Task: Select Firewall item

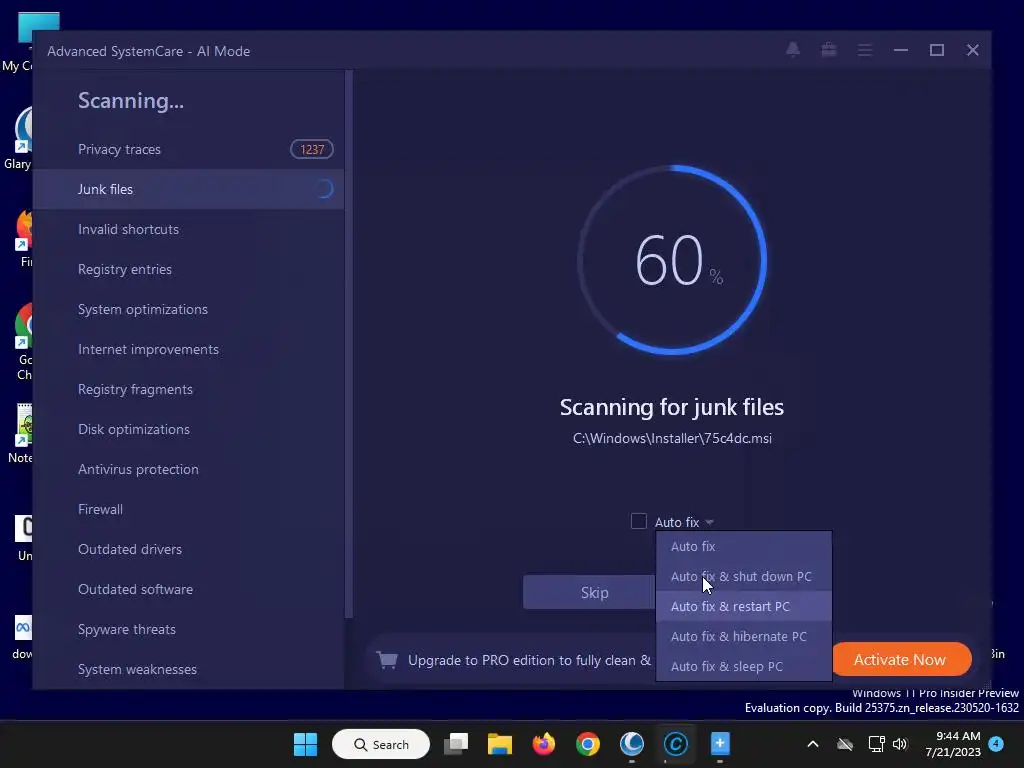Action: point(189,509)
